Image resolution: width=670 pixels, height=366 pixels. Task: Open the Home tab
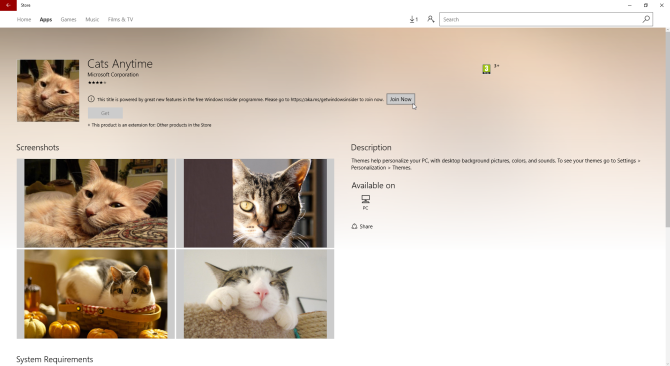click(24, 19)
